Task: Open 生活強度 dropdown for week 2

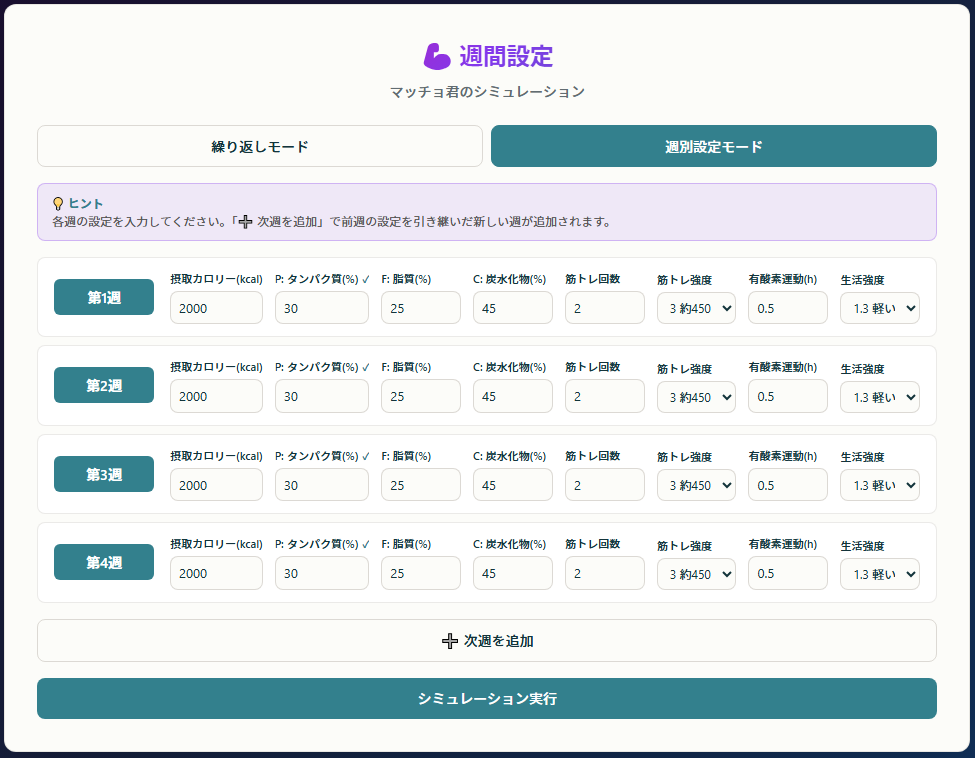Action: [x=880, y=397]
